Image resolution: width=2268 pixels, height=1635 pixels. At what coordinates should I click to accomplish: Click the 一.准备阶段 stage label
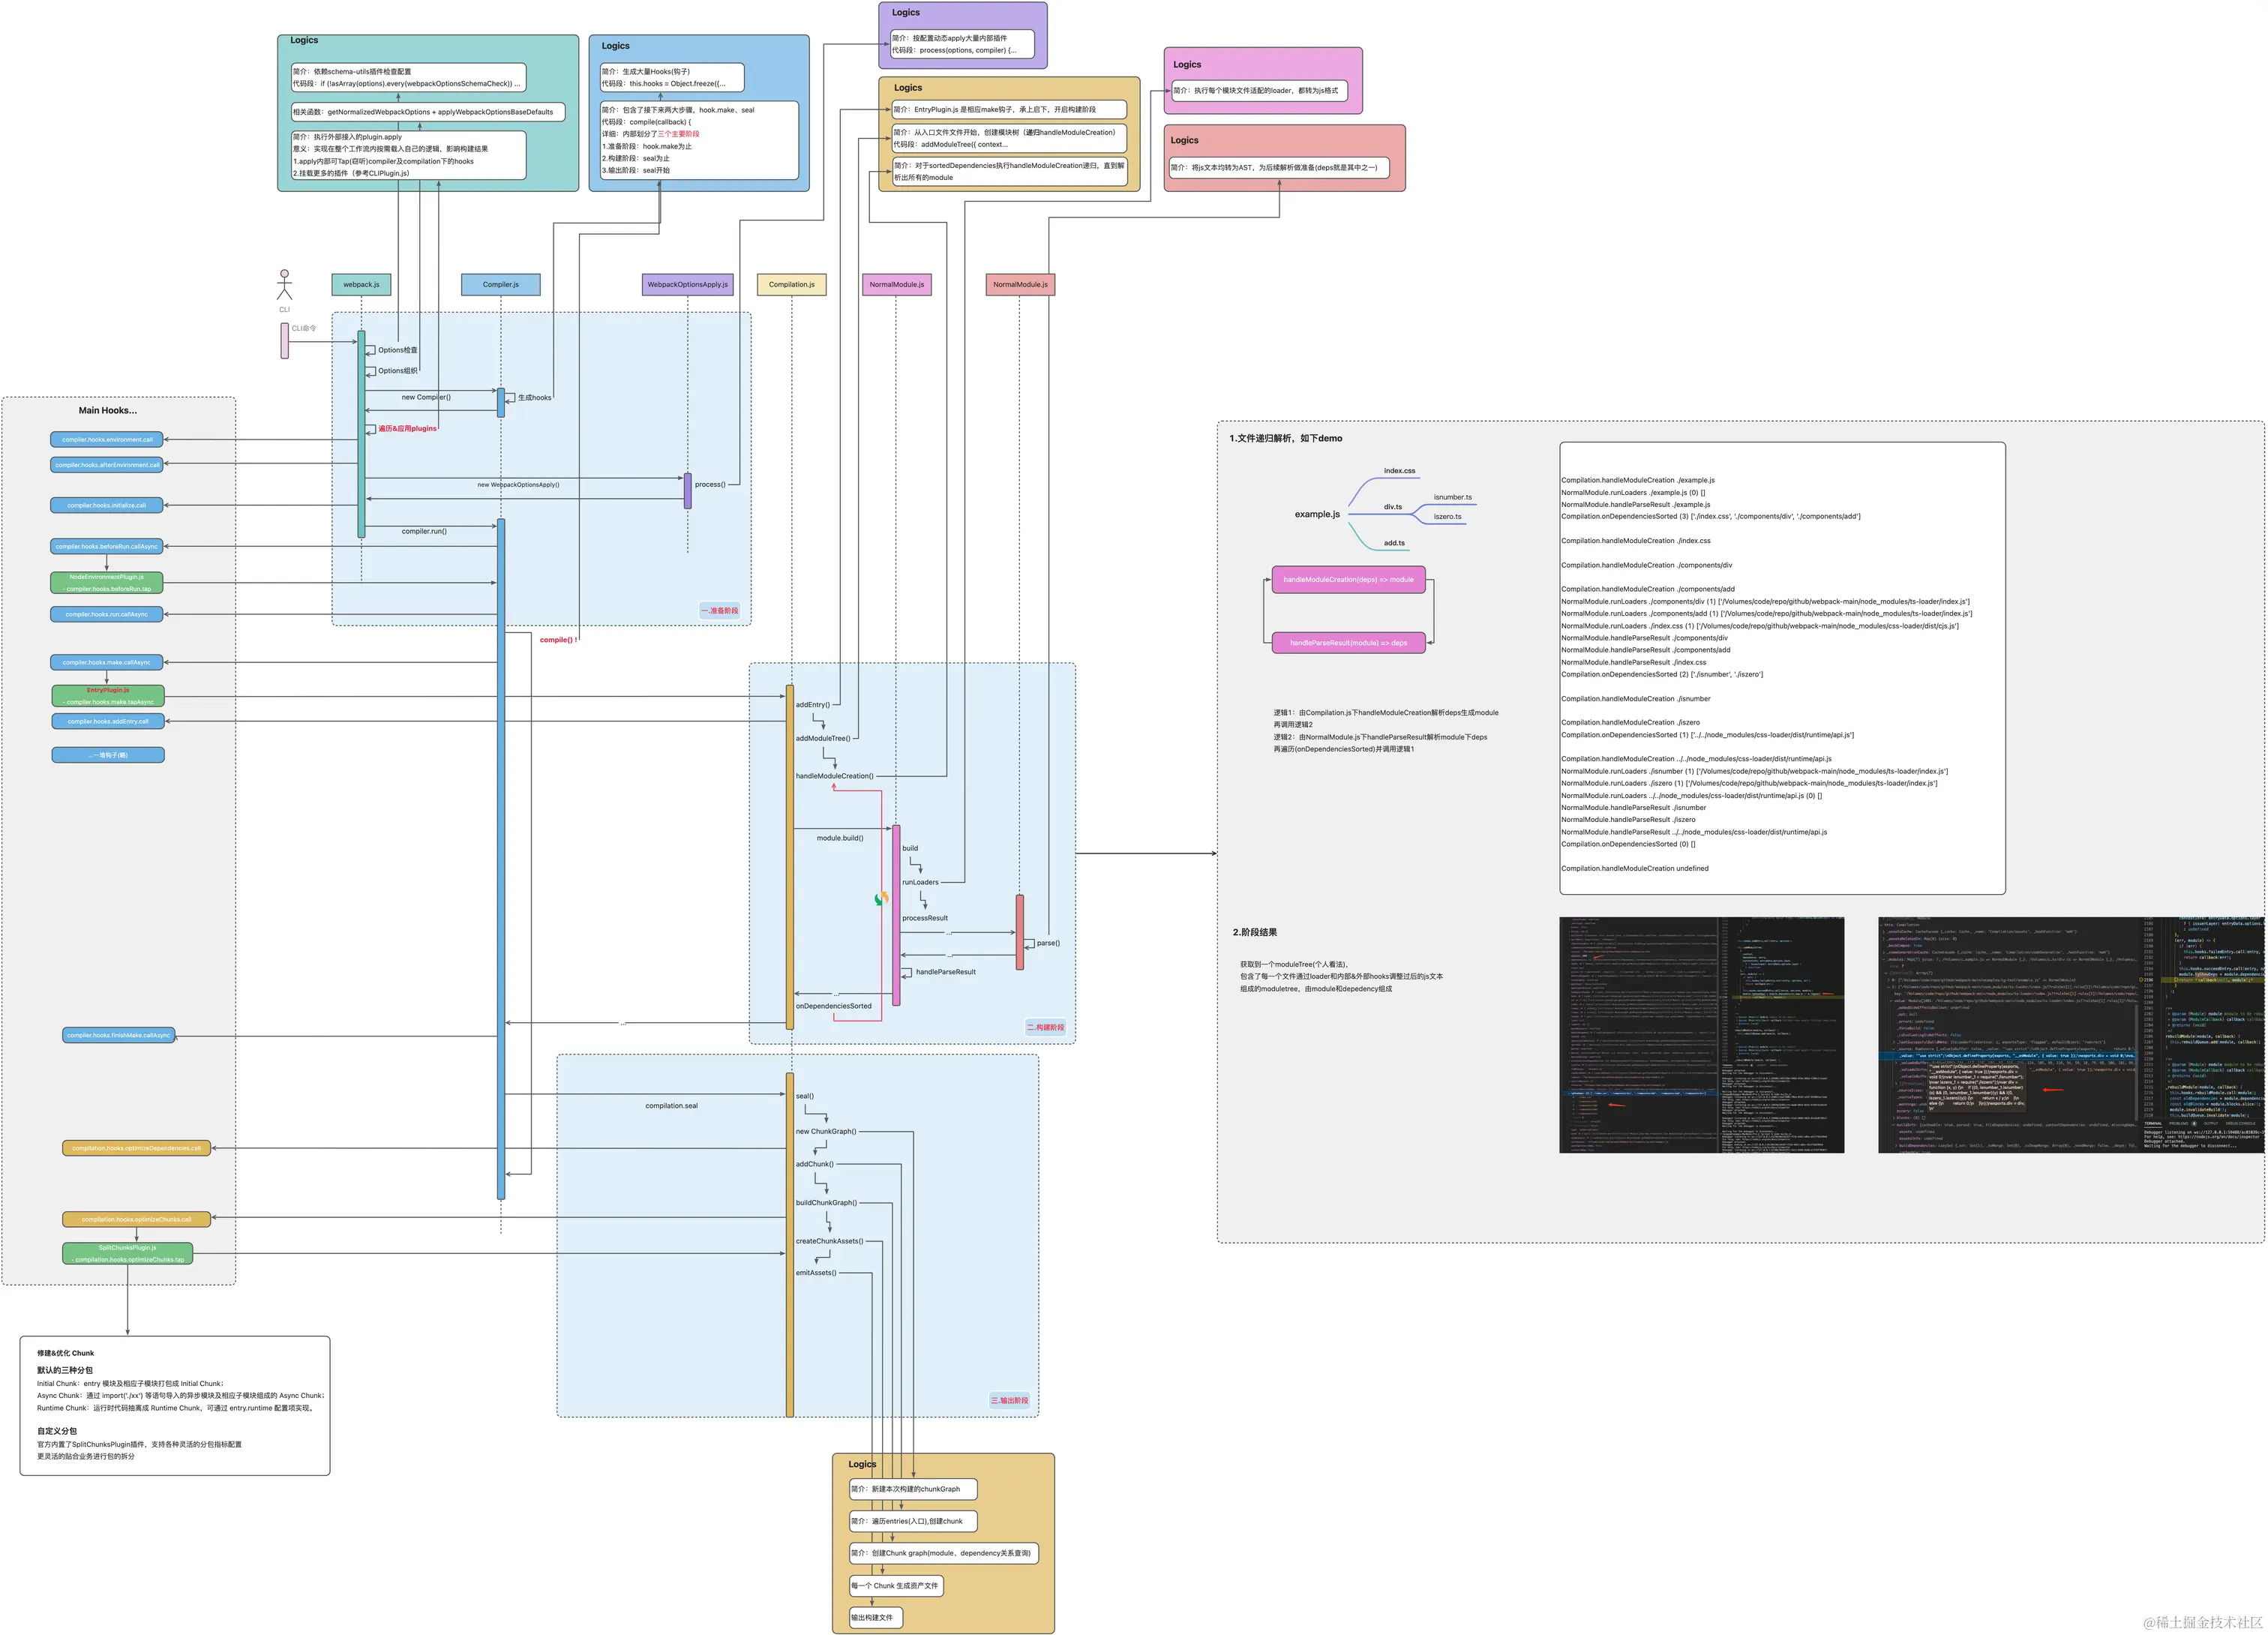pyautogui.click(x=719, y=611)
